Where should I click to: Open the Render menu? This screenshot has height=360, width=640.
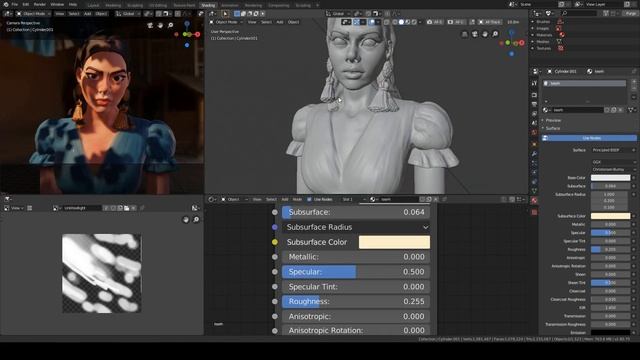coord(40,4)
